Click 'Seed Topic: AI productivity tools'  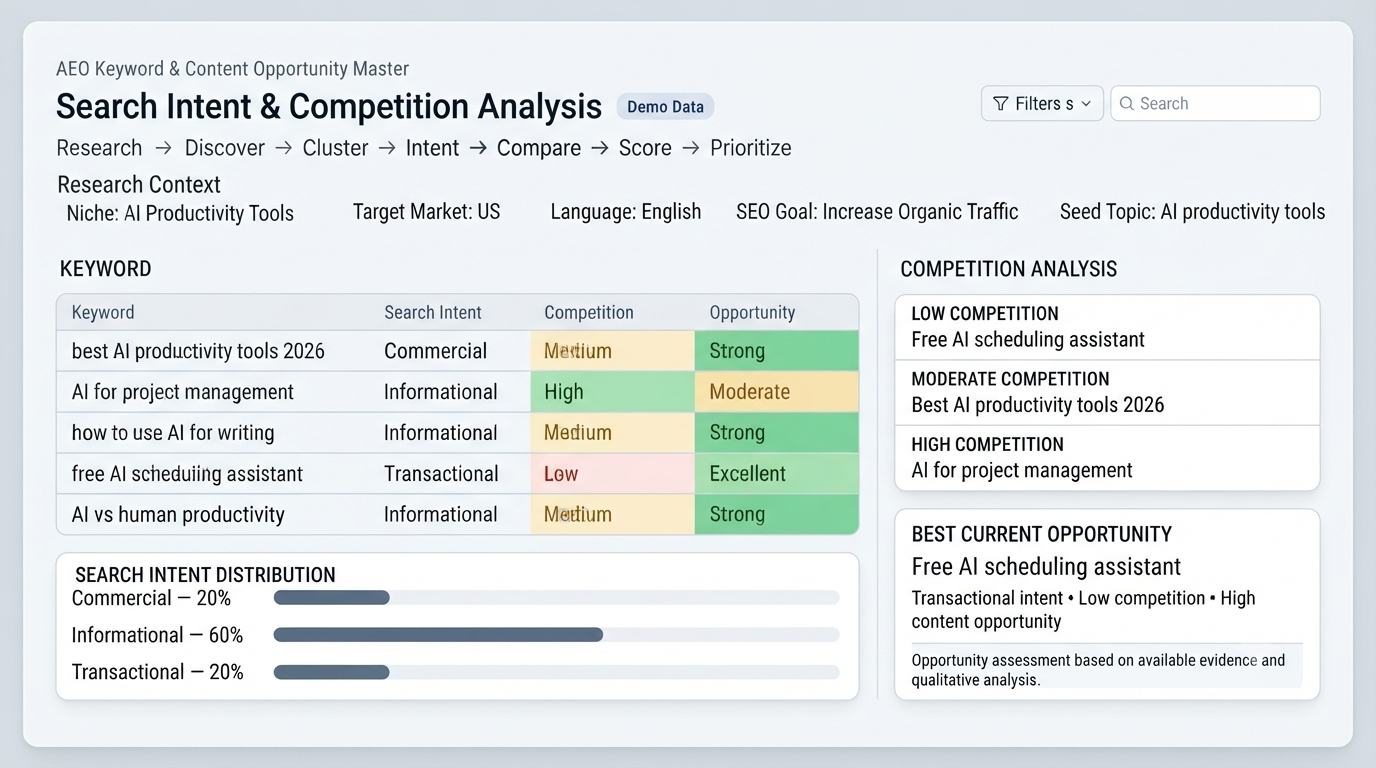click(x=1192, y=212)
